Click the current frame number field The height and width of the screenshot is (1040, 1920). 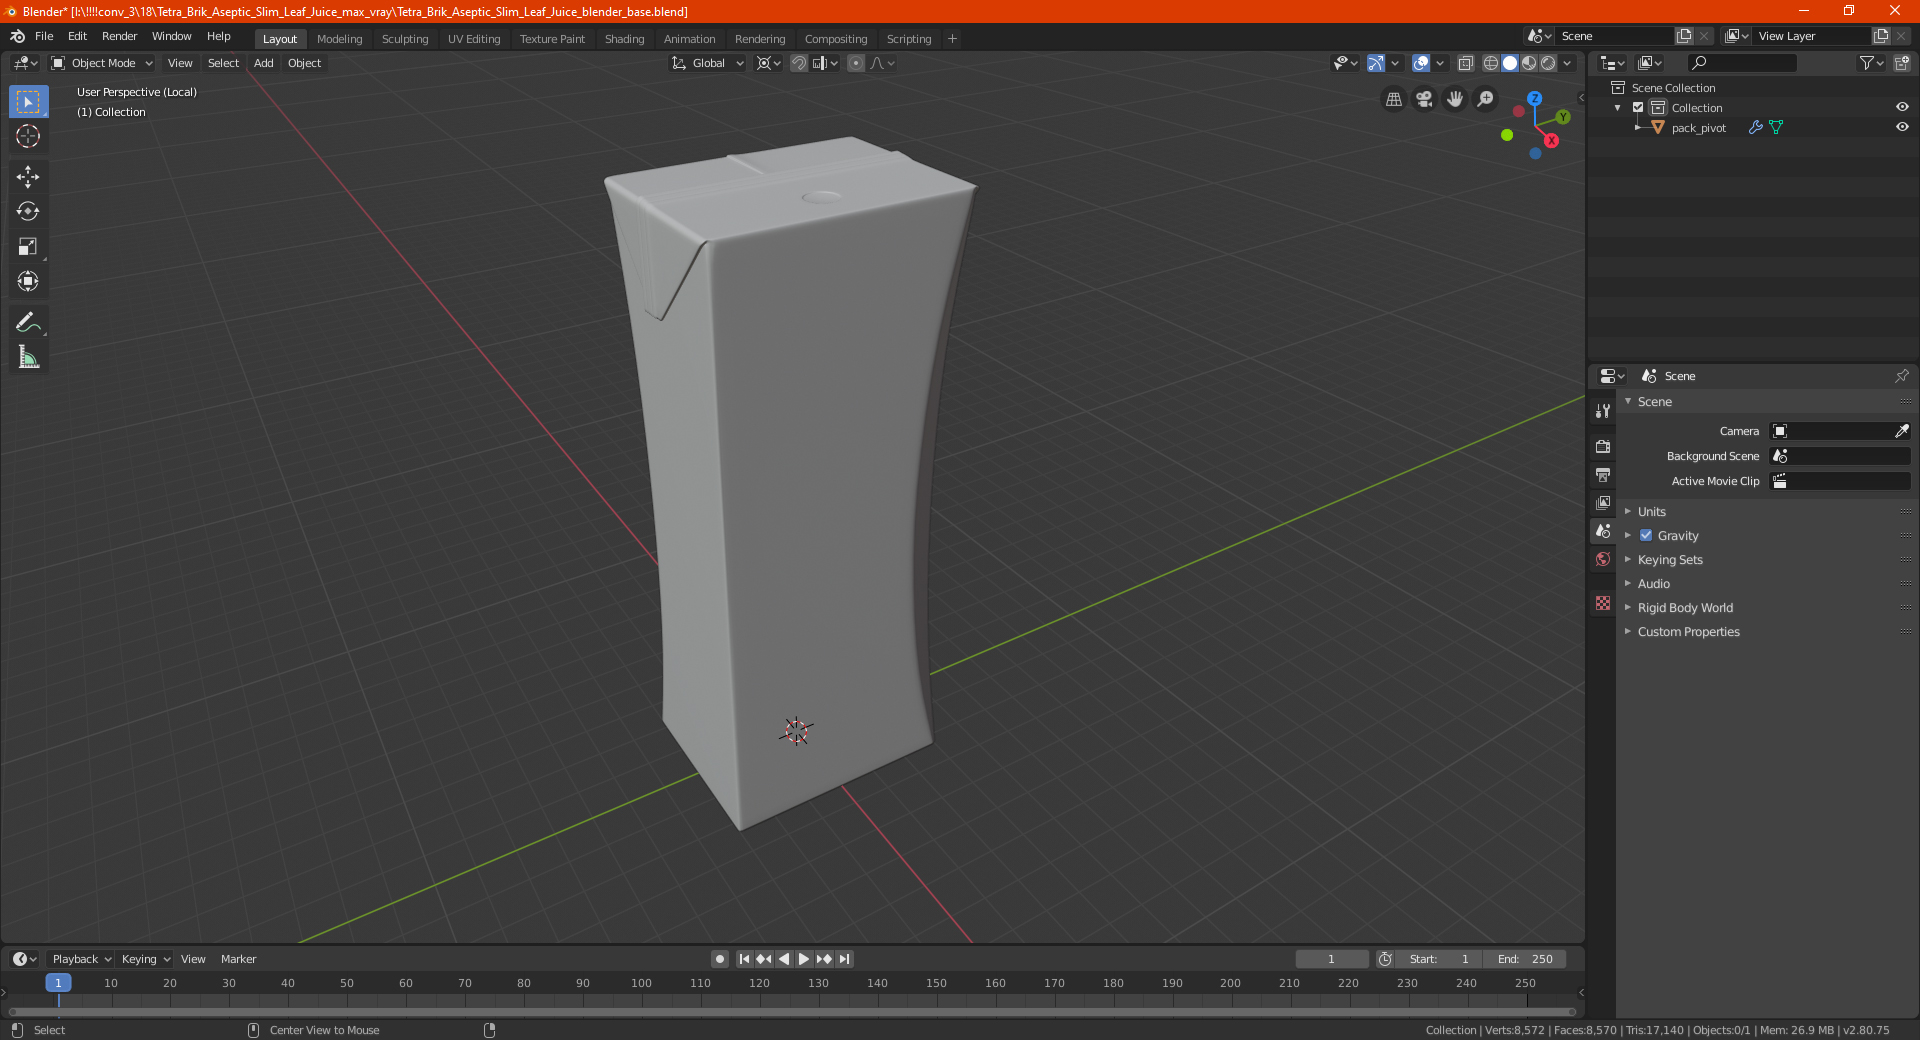[x=1332, y=959]
